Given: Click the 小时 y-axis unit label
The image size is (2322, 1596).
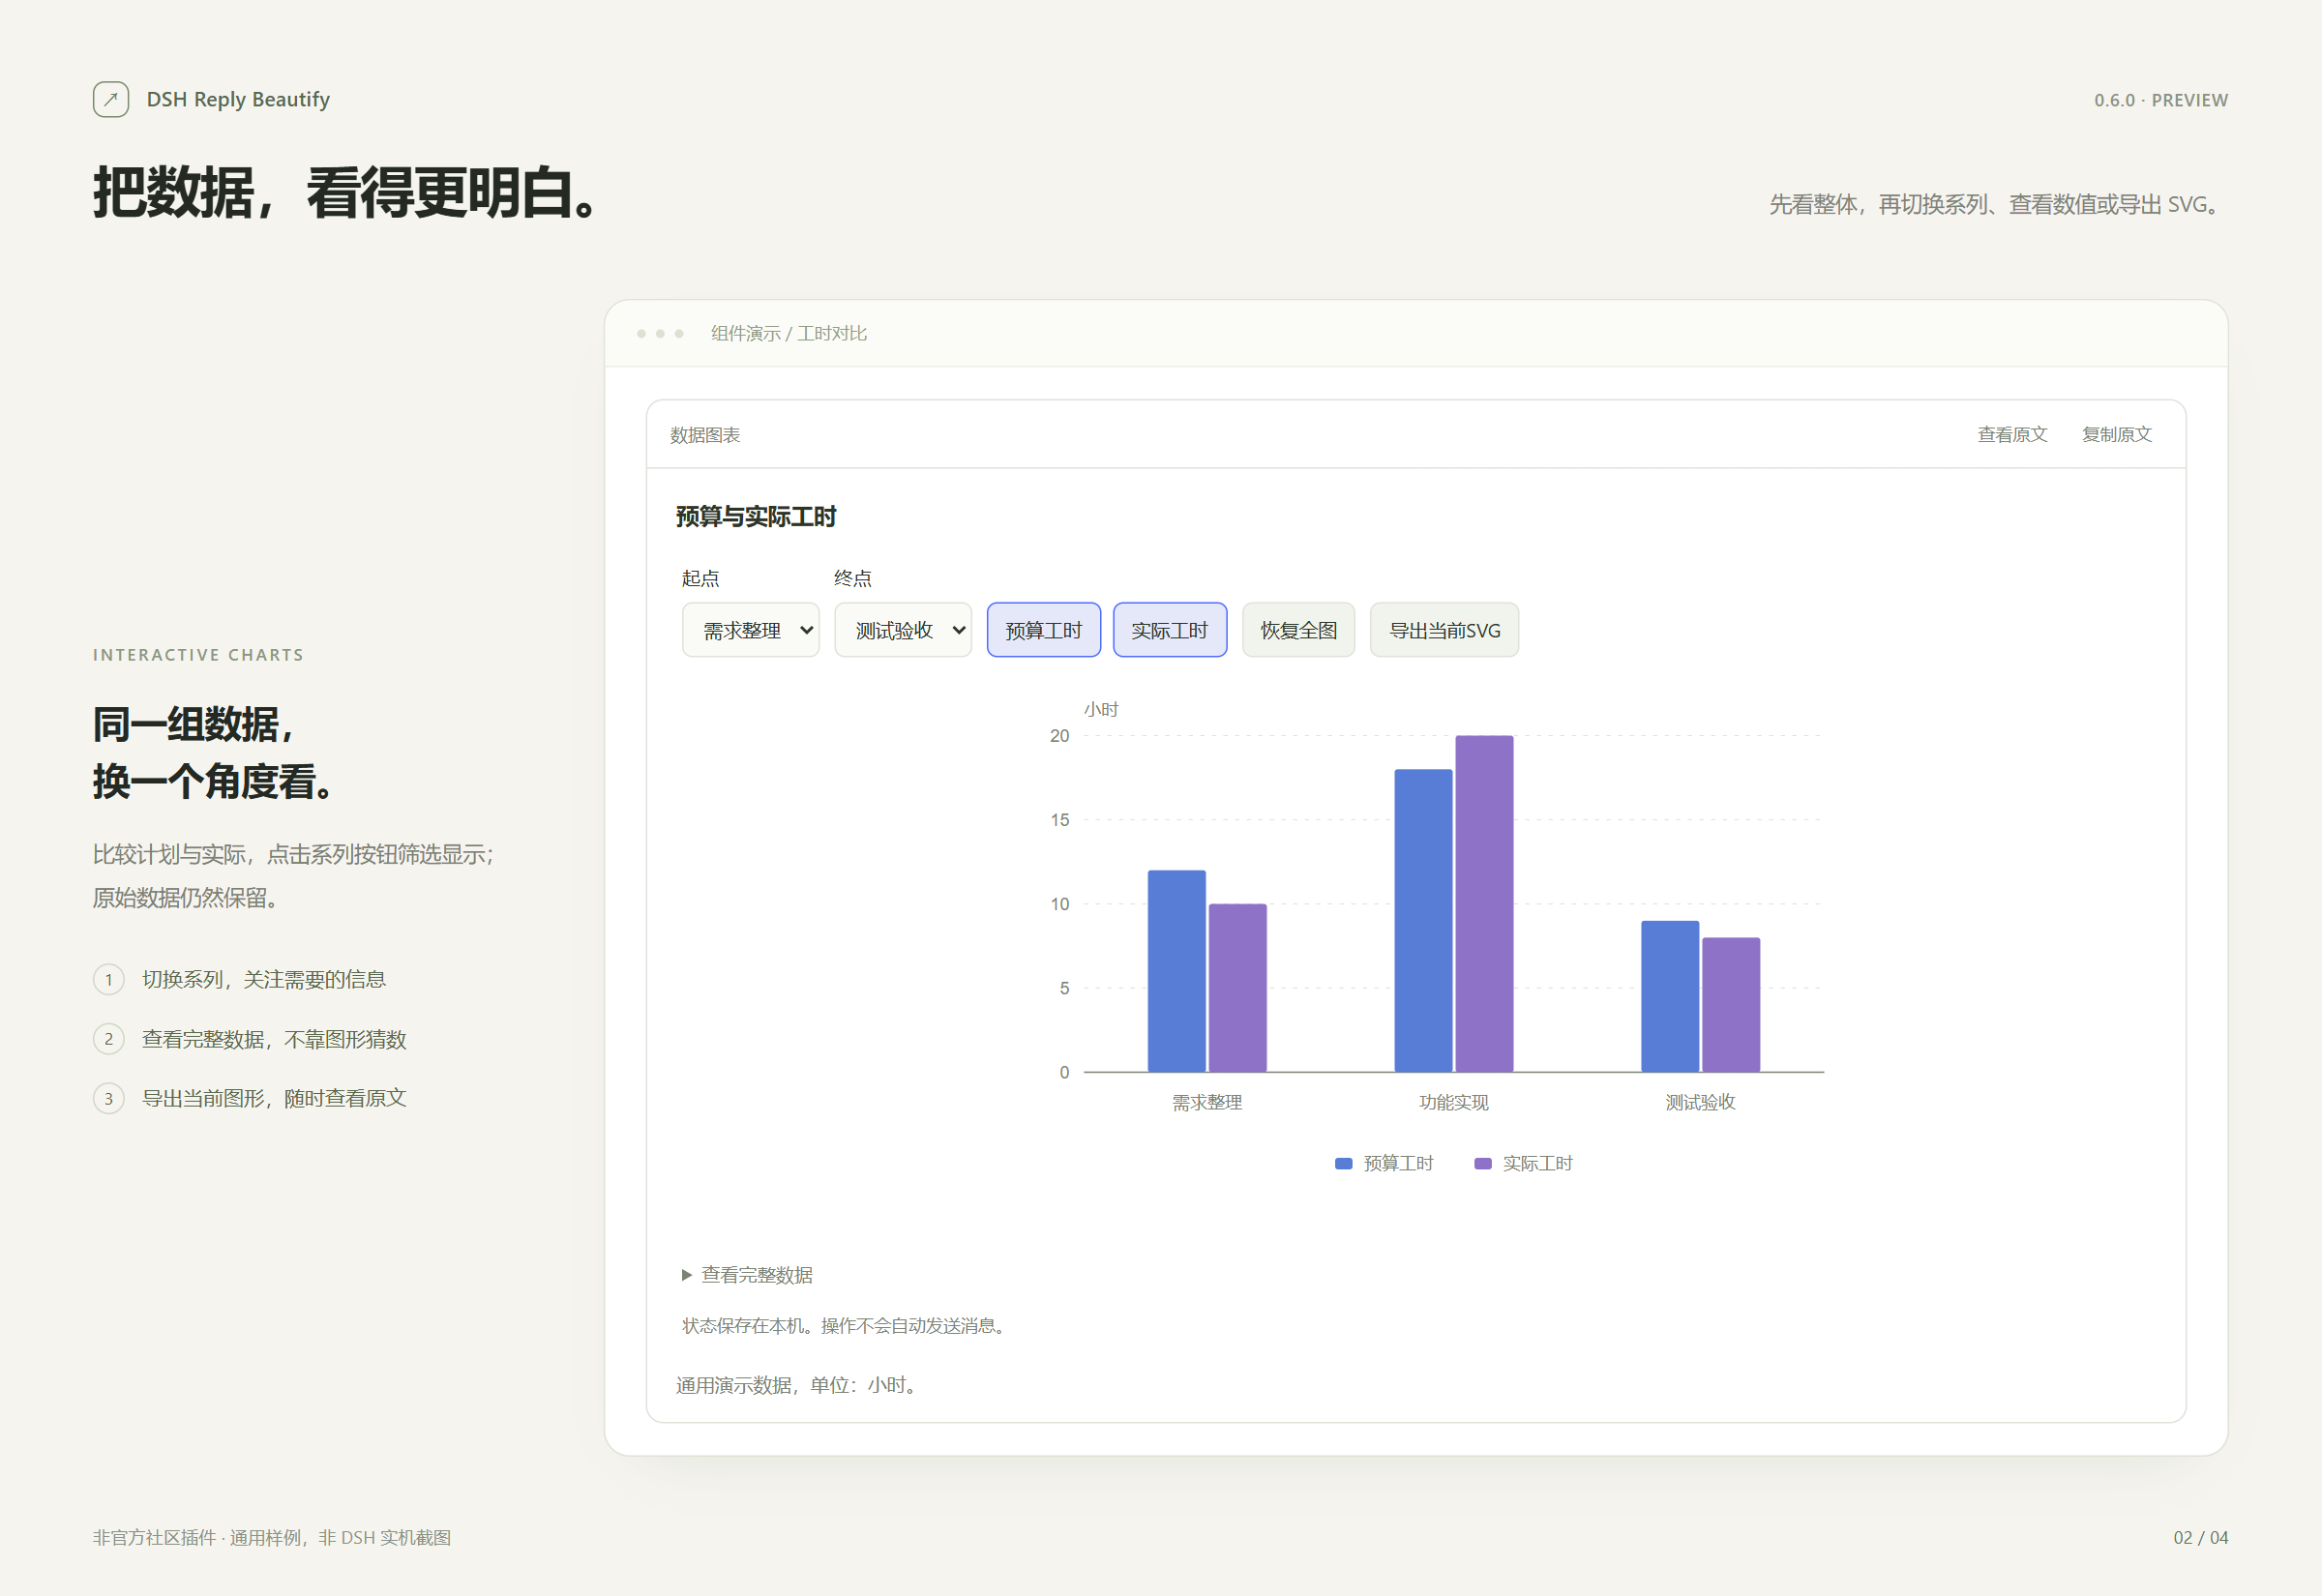Looking at the screenshot, I should (1101, 709).
